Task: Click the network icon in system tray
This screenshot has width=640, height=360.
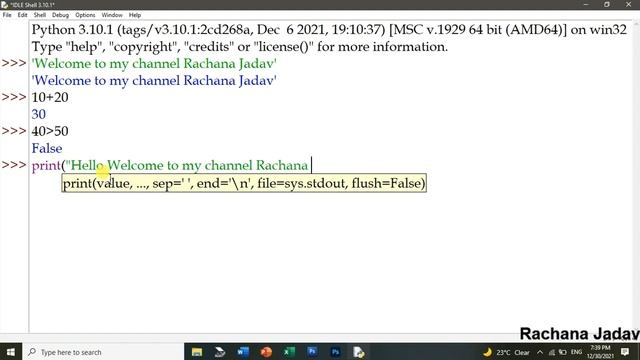Action: (x=552, y=352)
